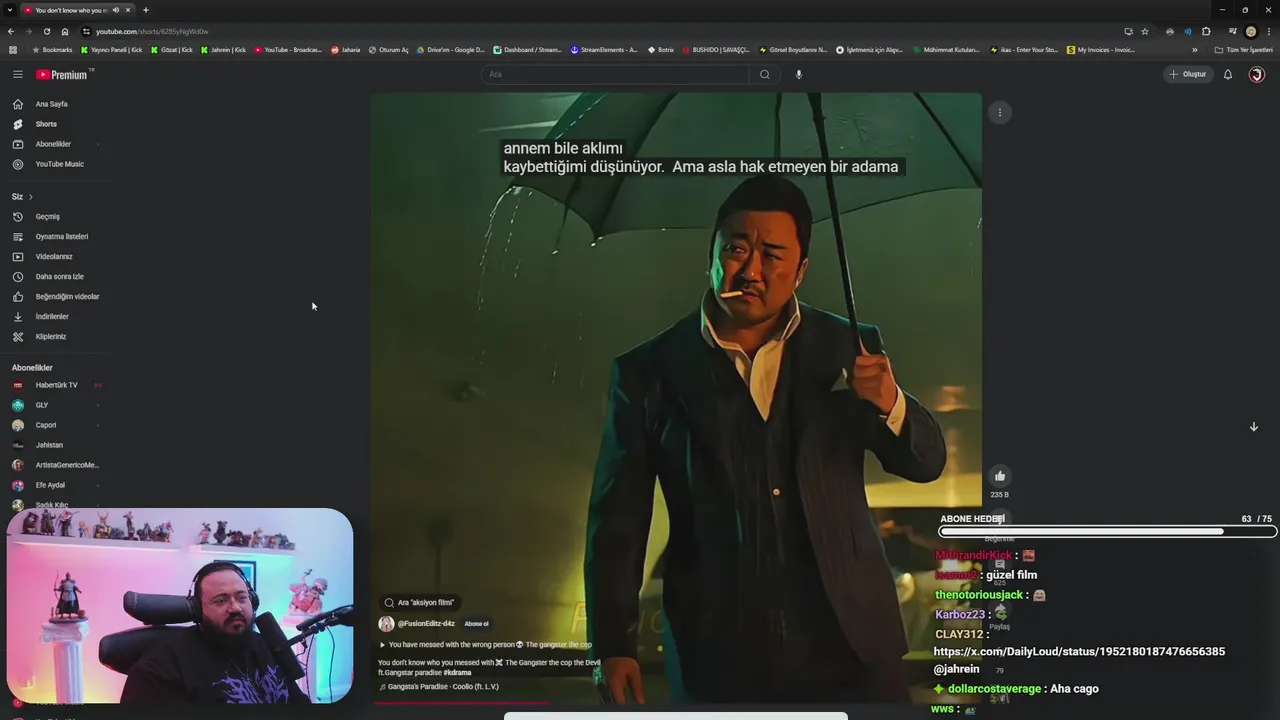Open a new browser tab
Viewport: 1280px width, 720px height.
tap(145, 10)
